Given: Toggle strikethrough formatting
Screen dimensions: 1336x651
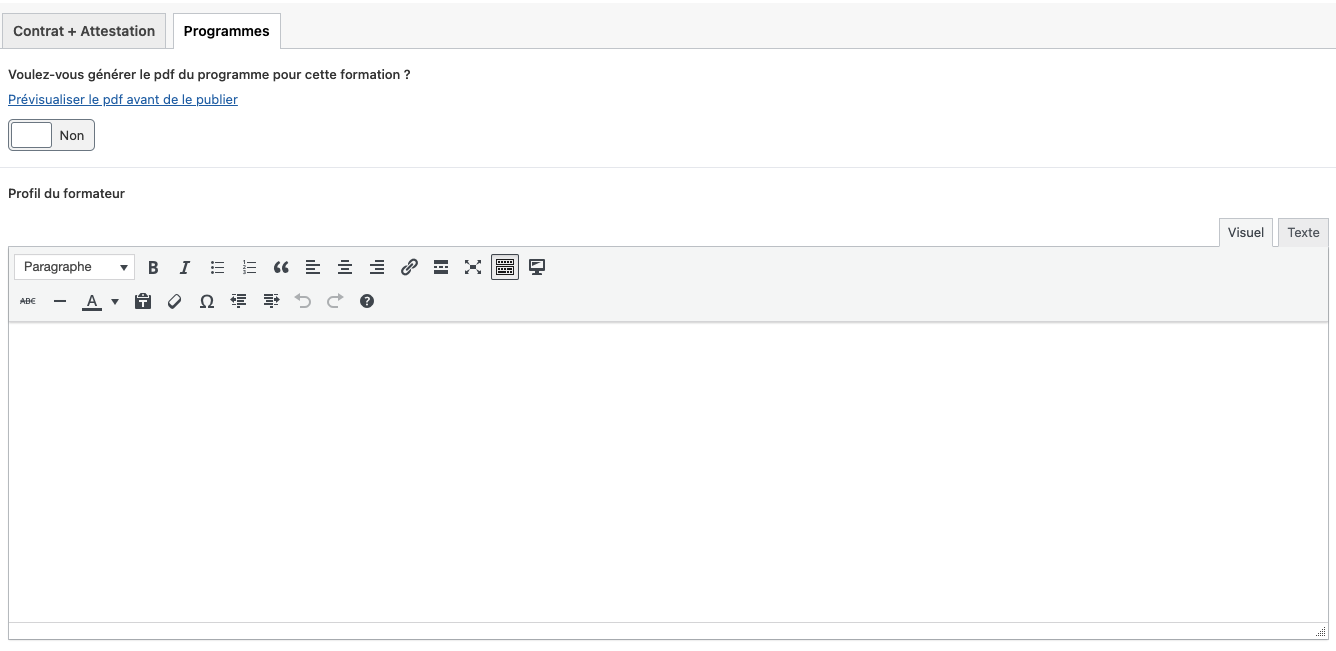Looking at the screenshot, I should (x=28, y=301).
